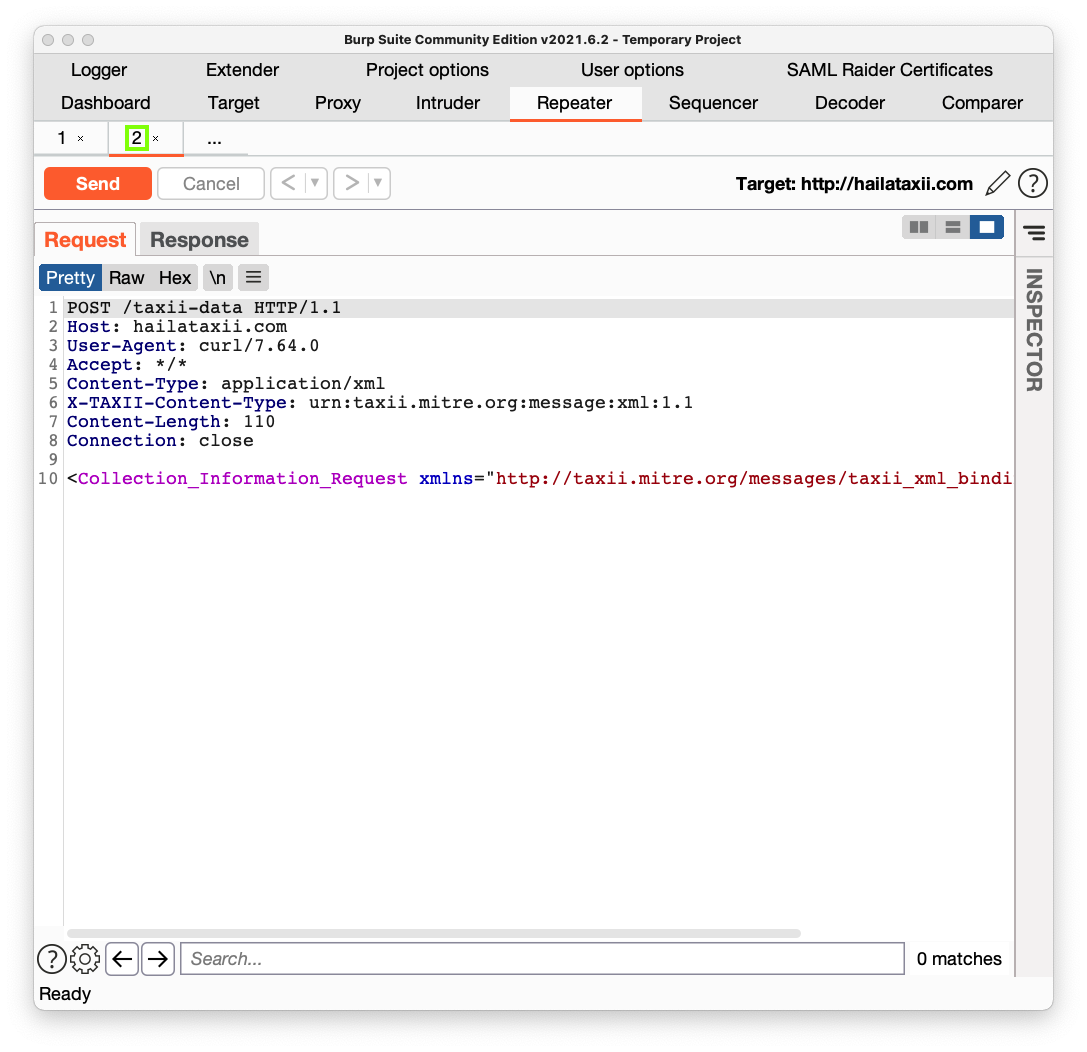The height and width of the screenshot is (1052, 1087).
Task: Click in the Search input field
Action: pyautogui.click(x=542, y=959)
